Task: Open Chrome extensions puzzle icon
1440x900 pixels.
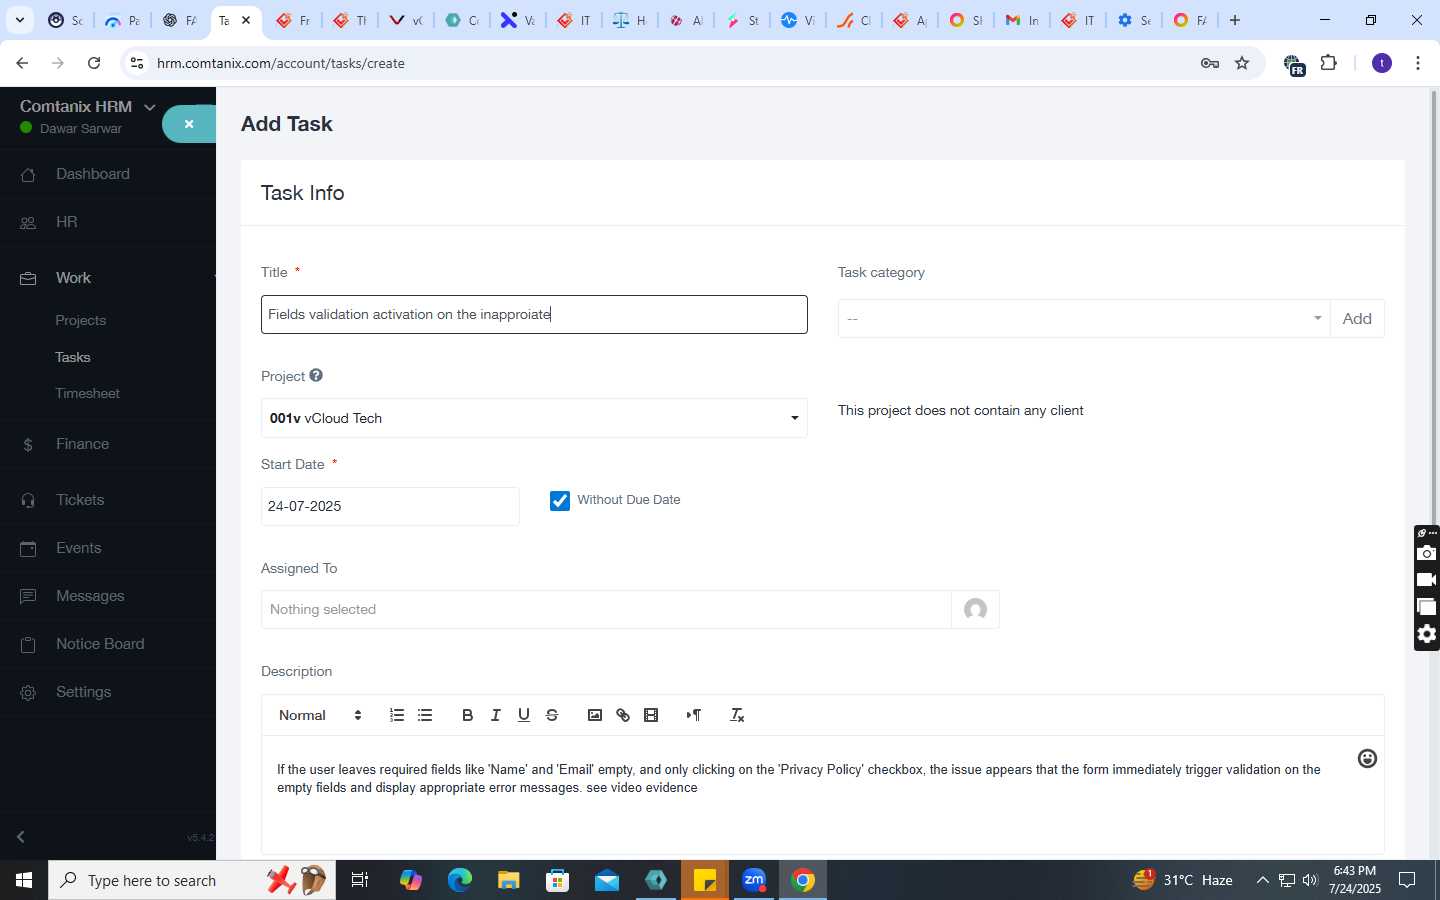Action: (1329, 63)
